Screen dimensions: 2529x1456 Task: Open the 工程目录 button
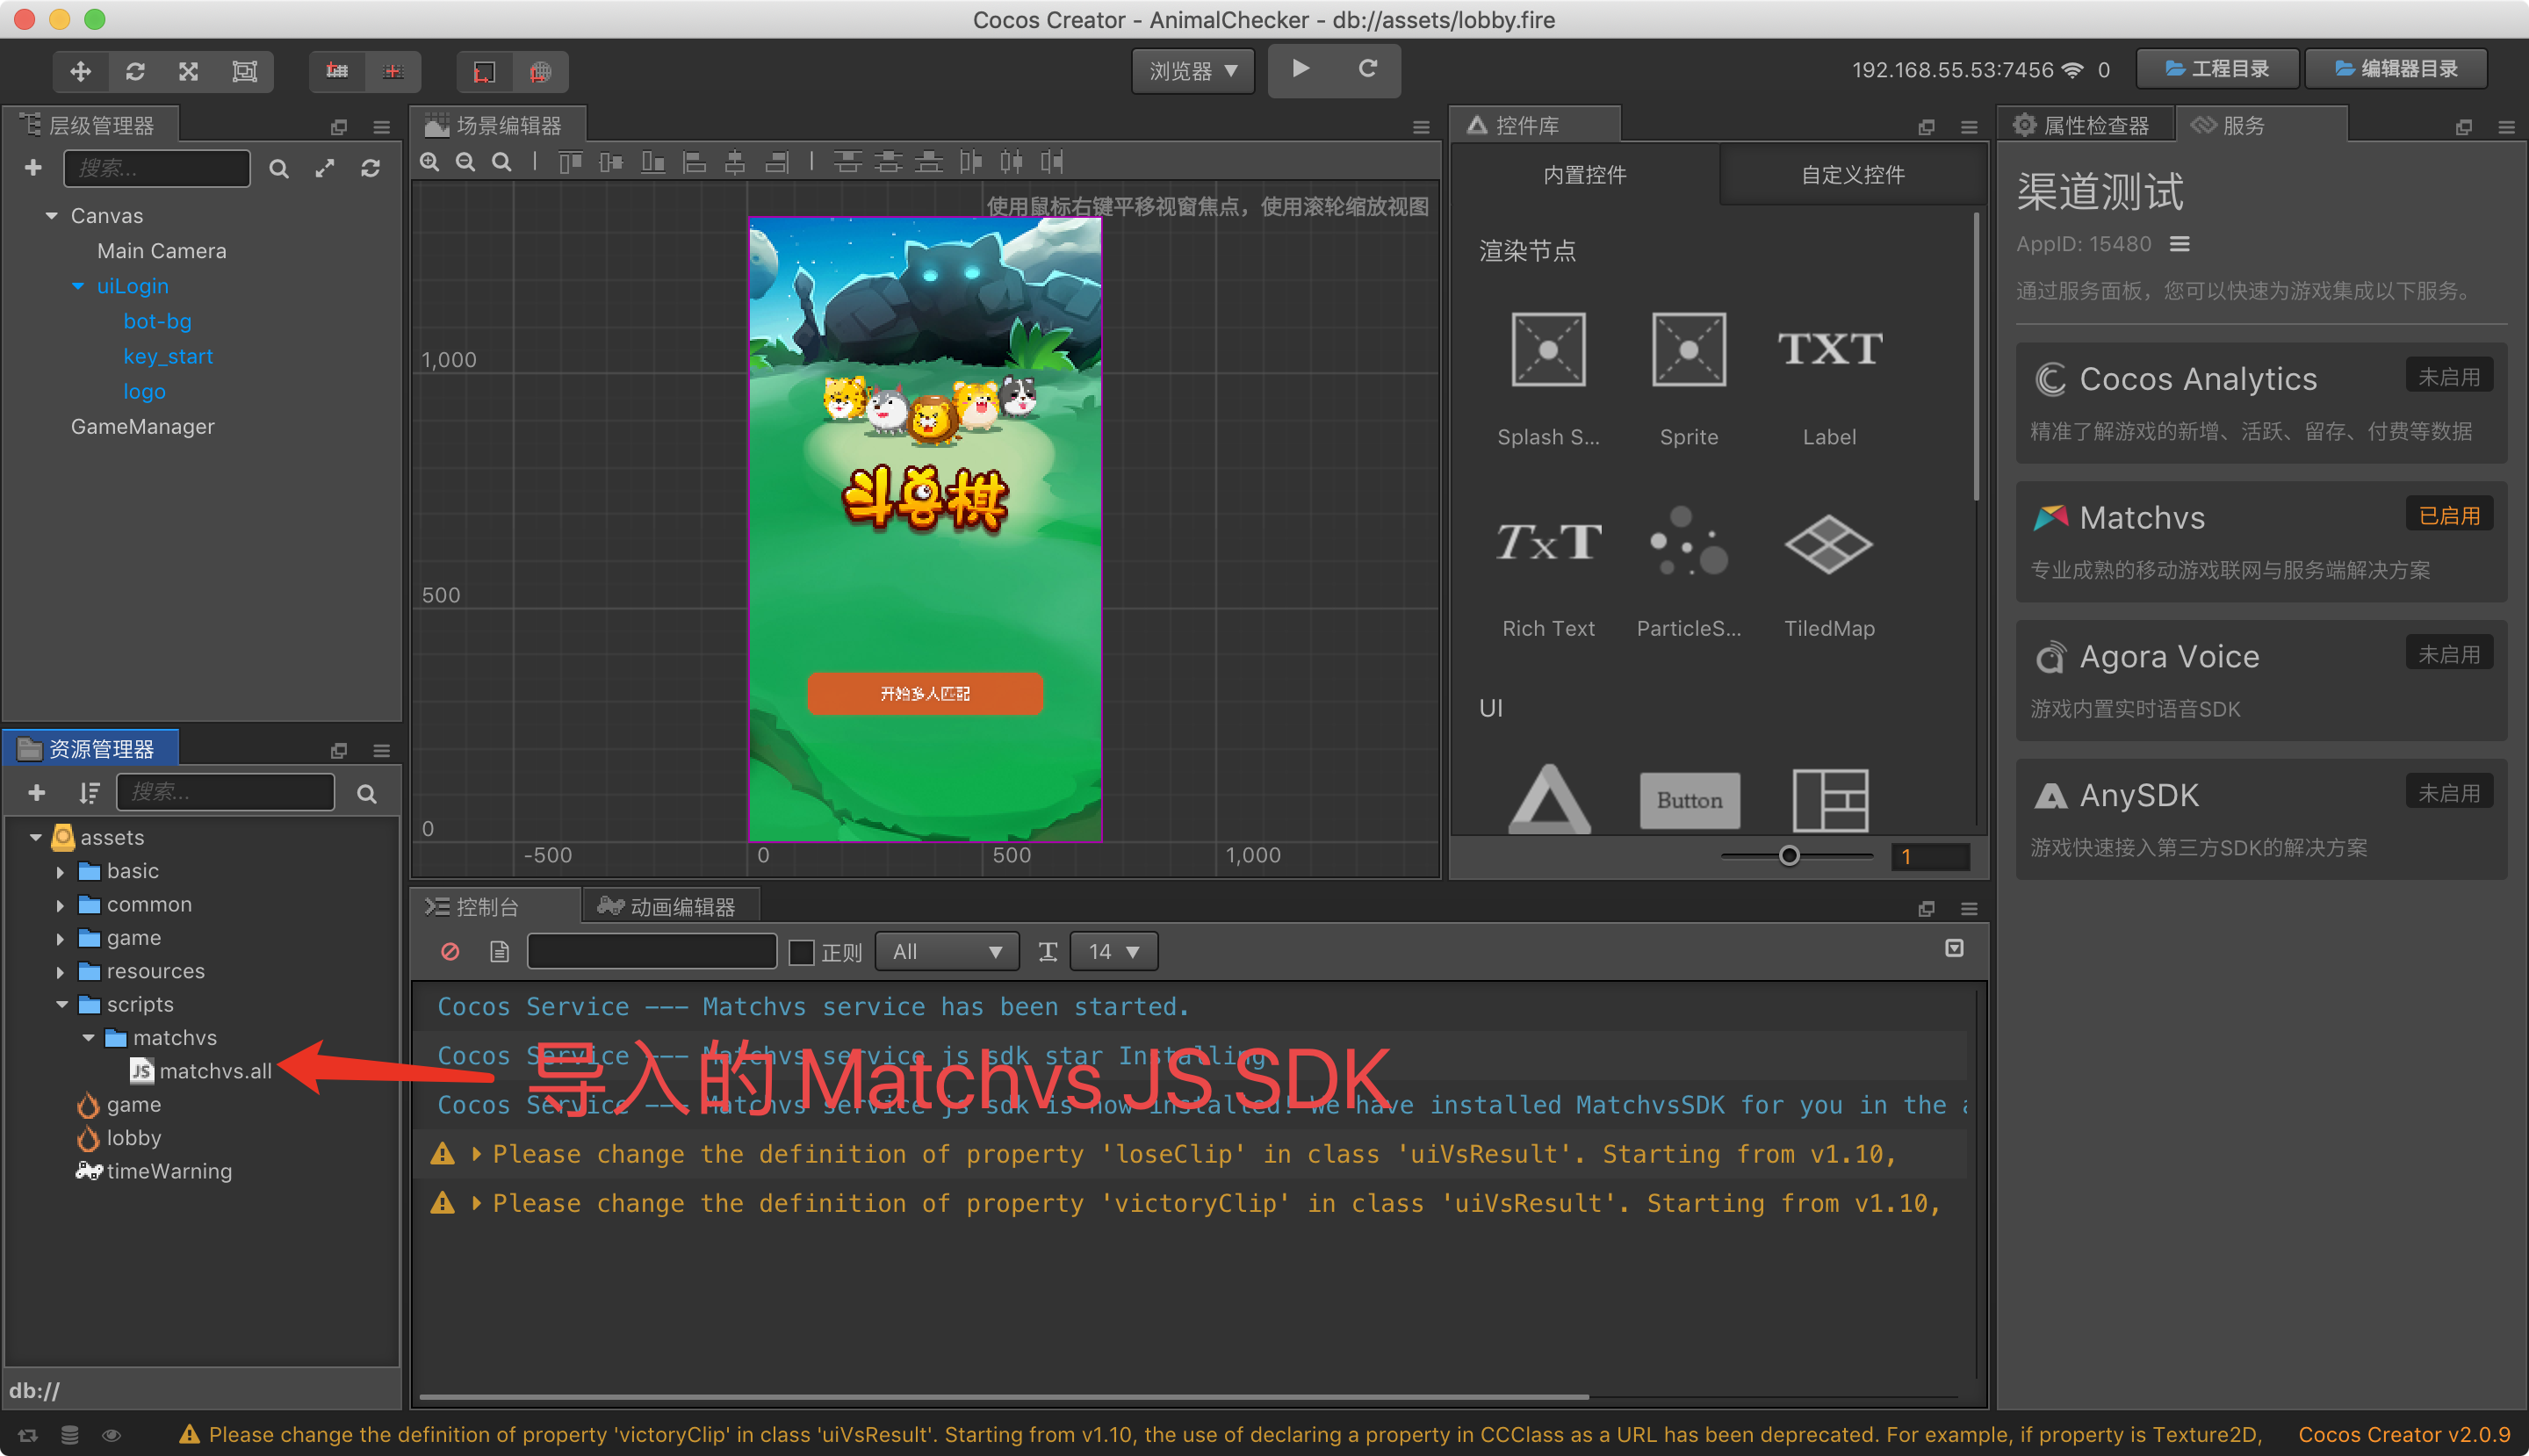pyautogui.click(x=2216, y=69)
